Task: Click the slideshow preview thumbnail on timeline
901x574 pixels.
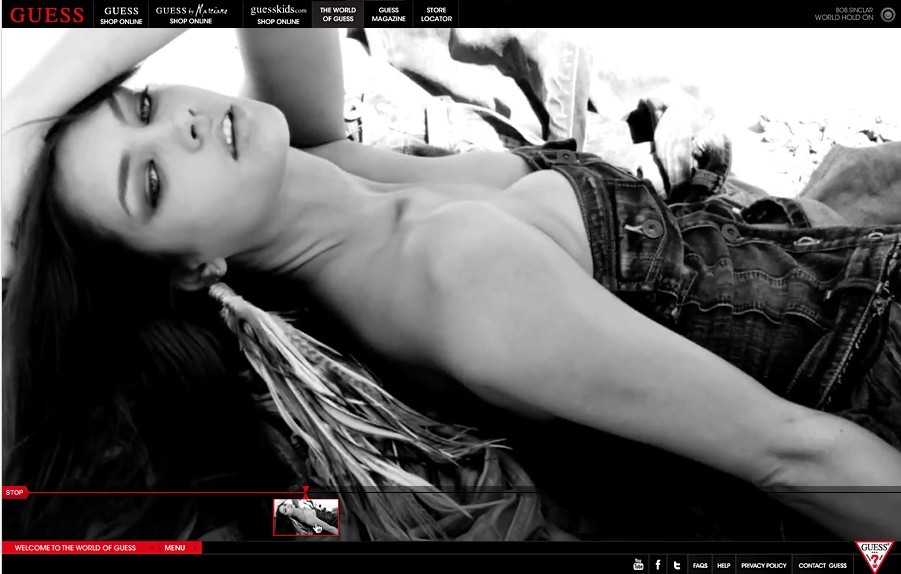Action: click(306, 517)
